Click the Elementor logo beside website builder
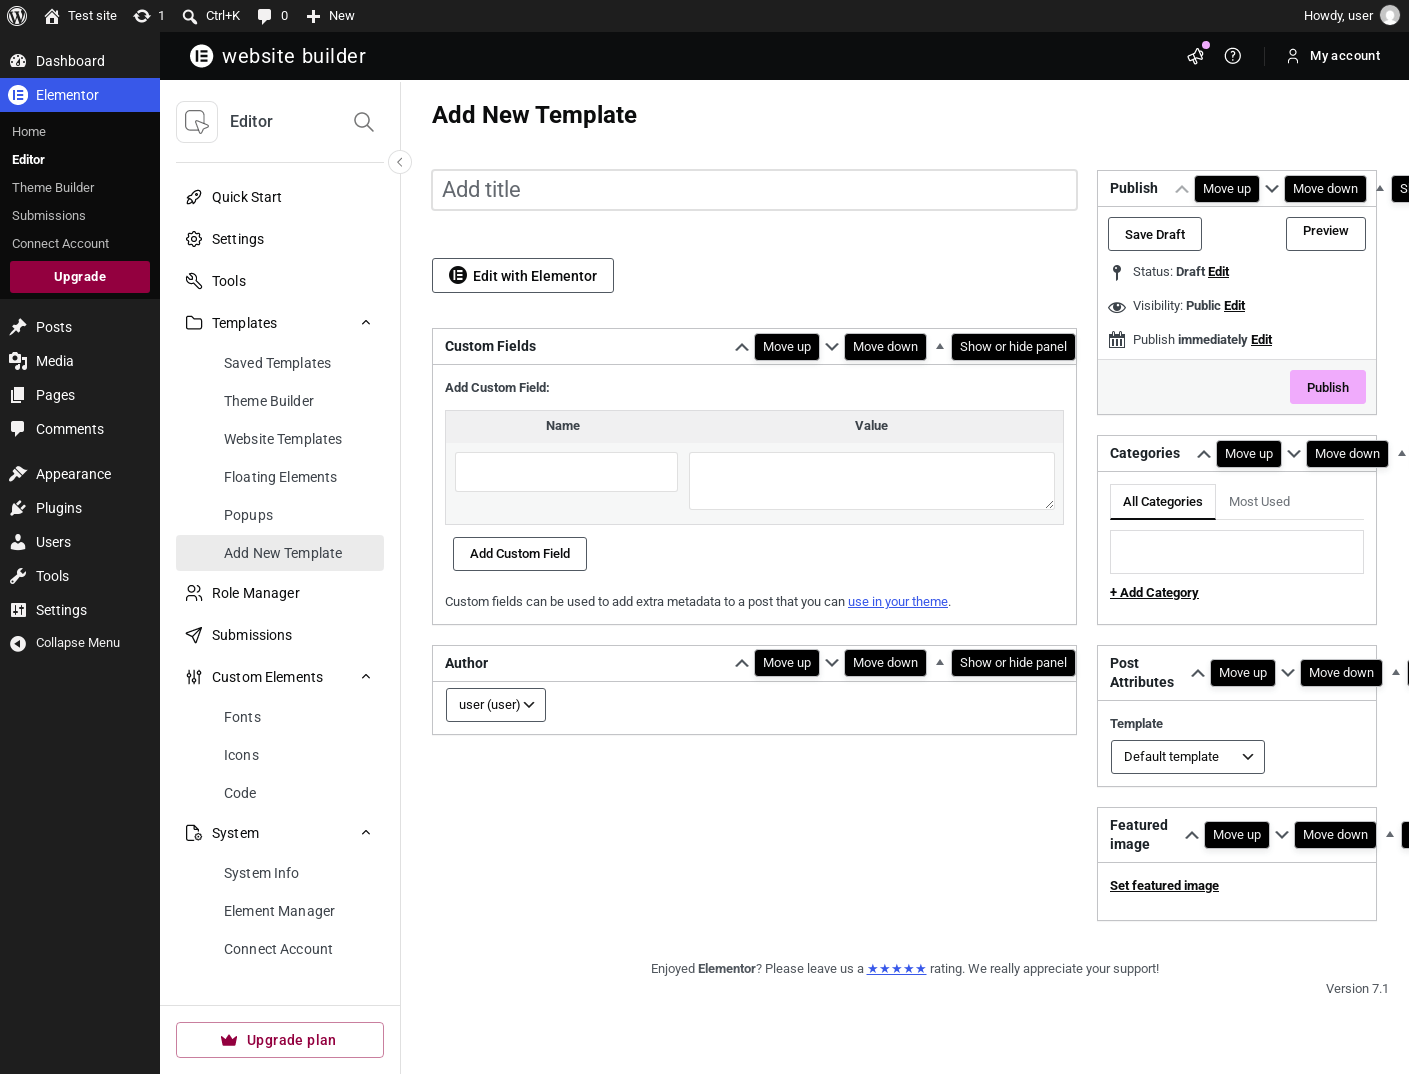 coord(202,56)
